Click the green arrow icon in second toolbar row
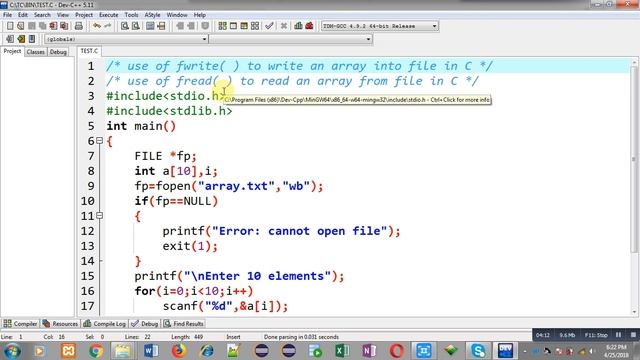 pos(21,39)
